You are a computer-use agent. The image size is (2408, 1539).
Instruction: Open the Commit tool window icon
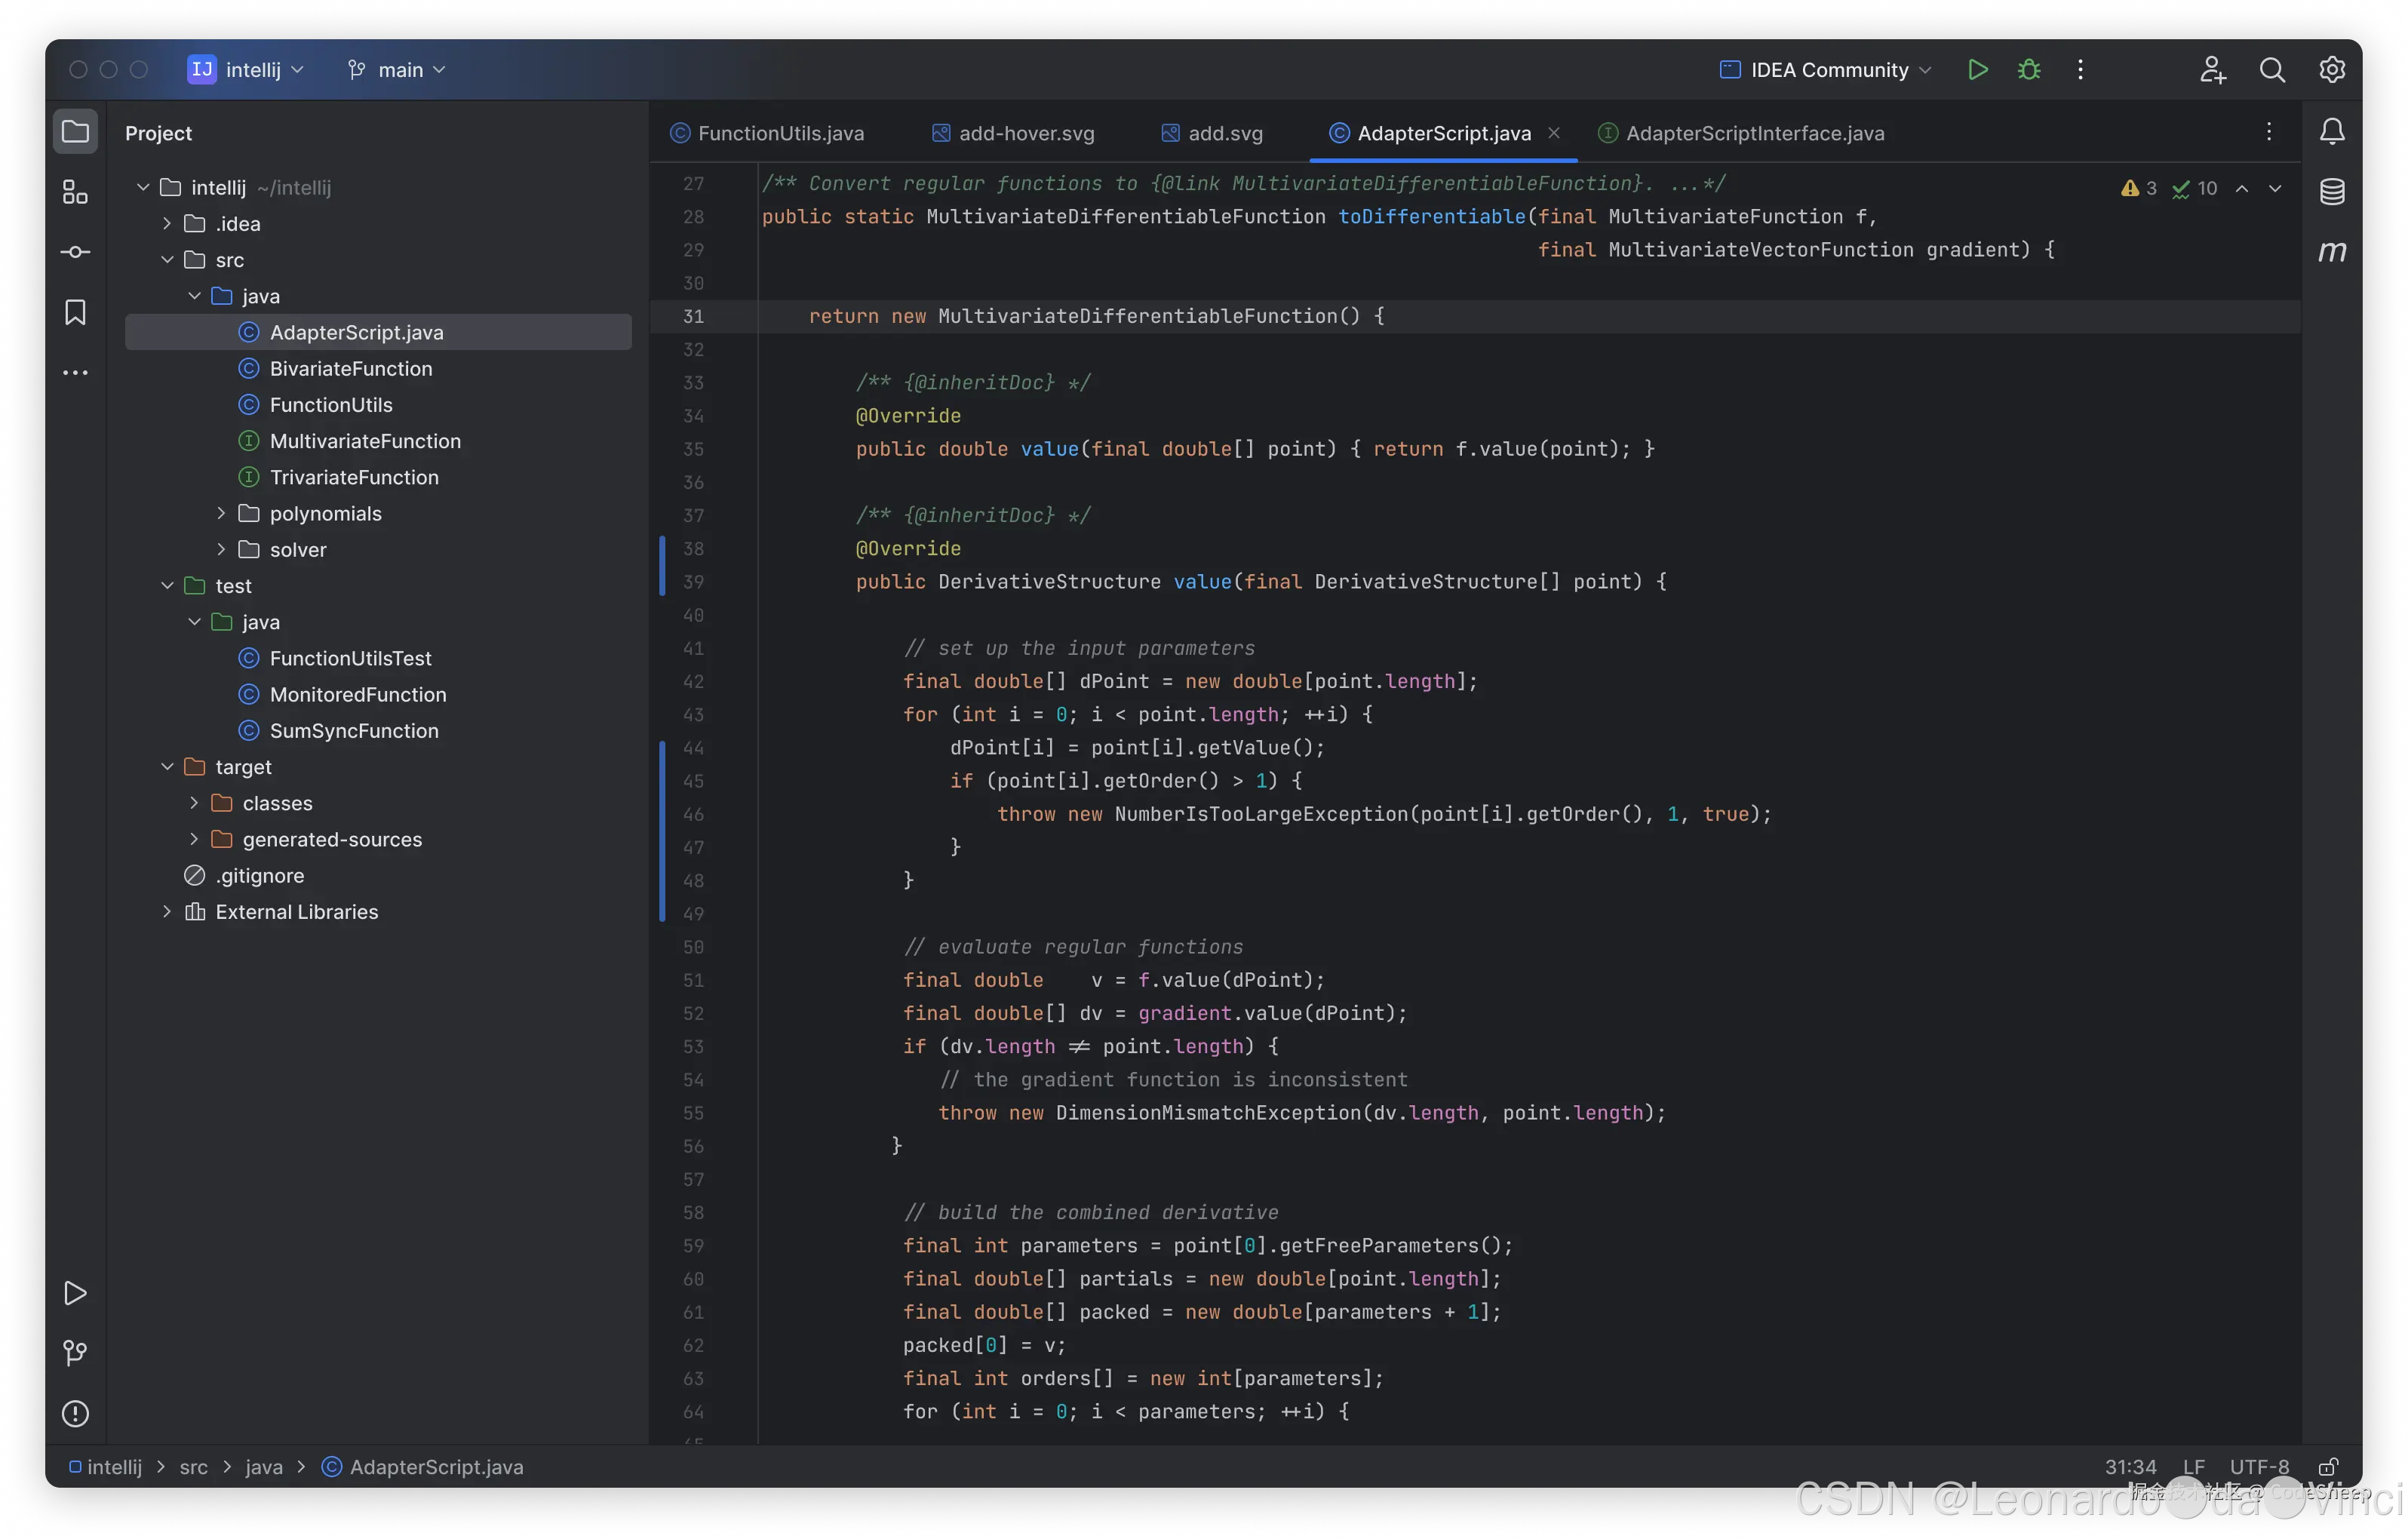75,252
